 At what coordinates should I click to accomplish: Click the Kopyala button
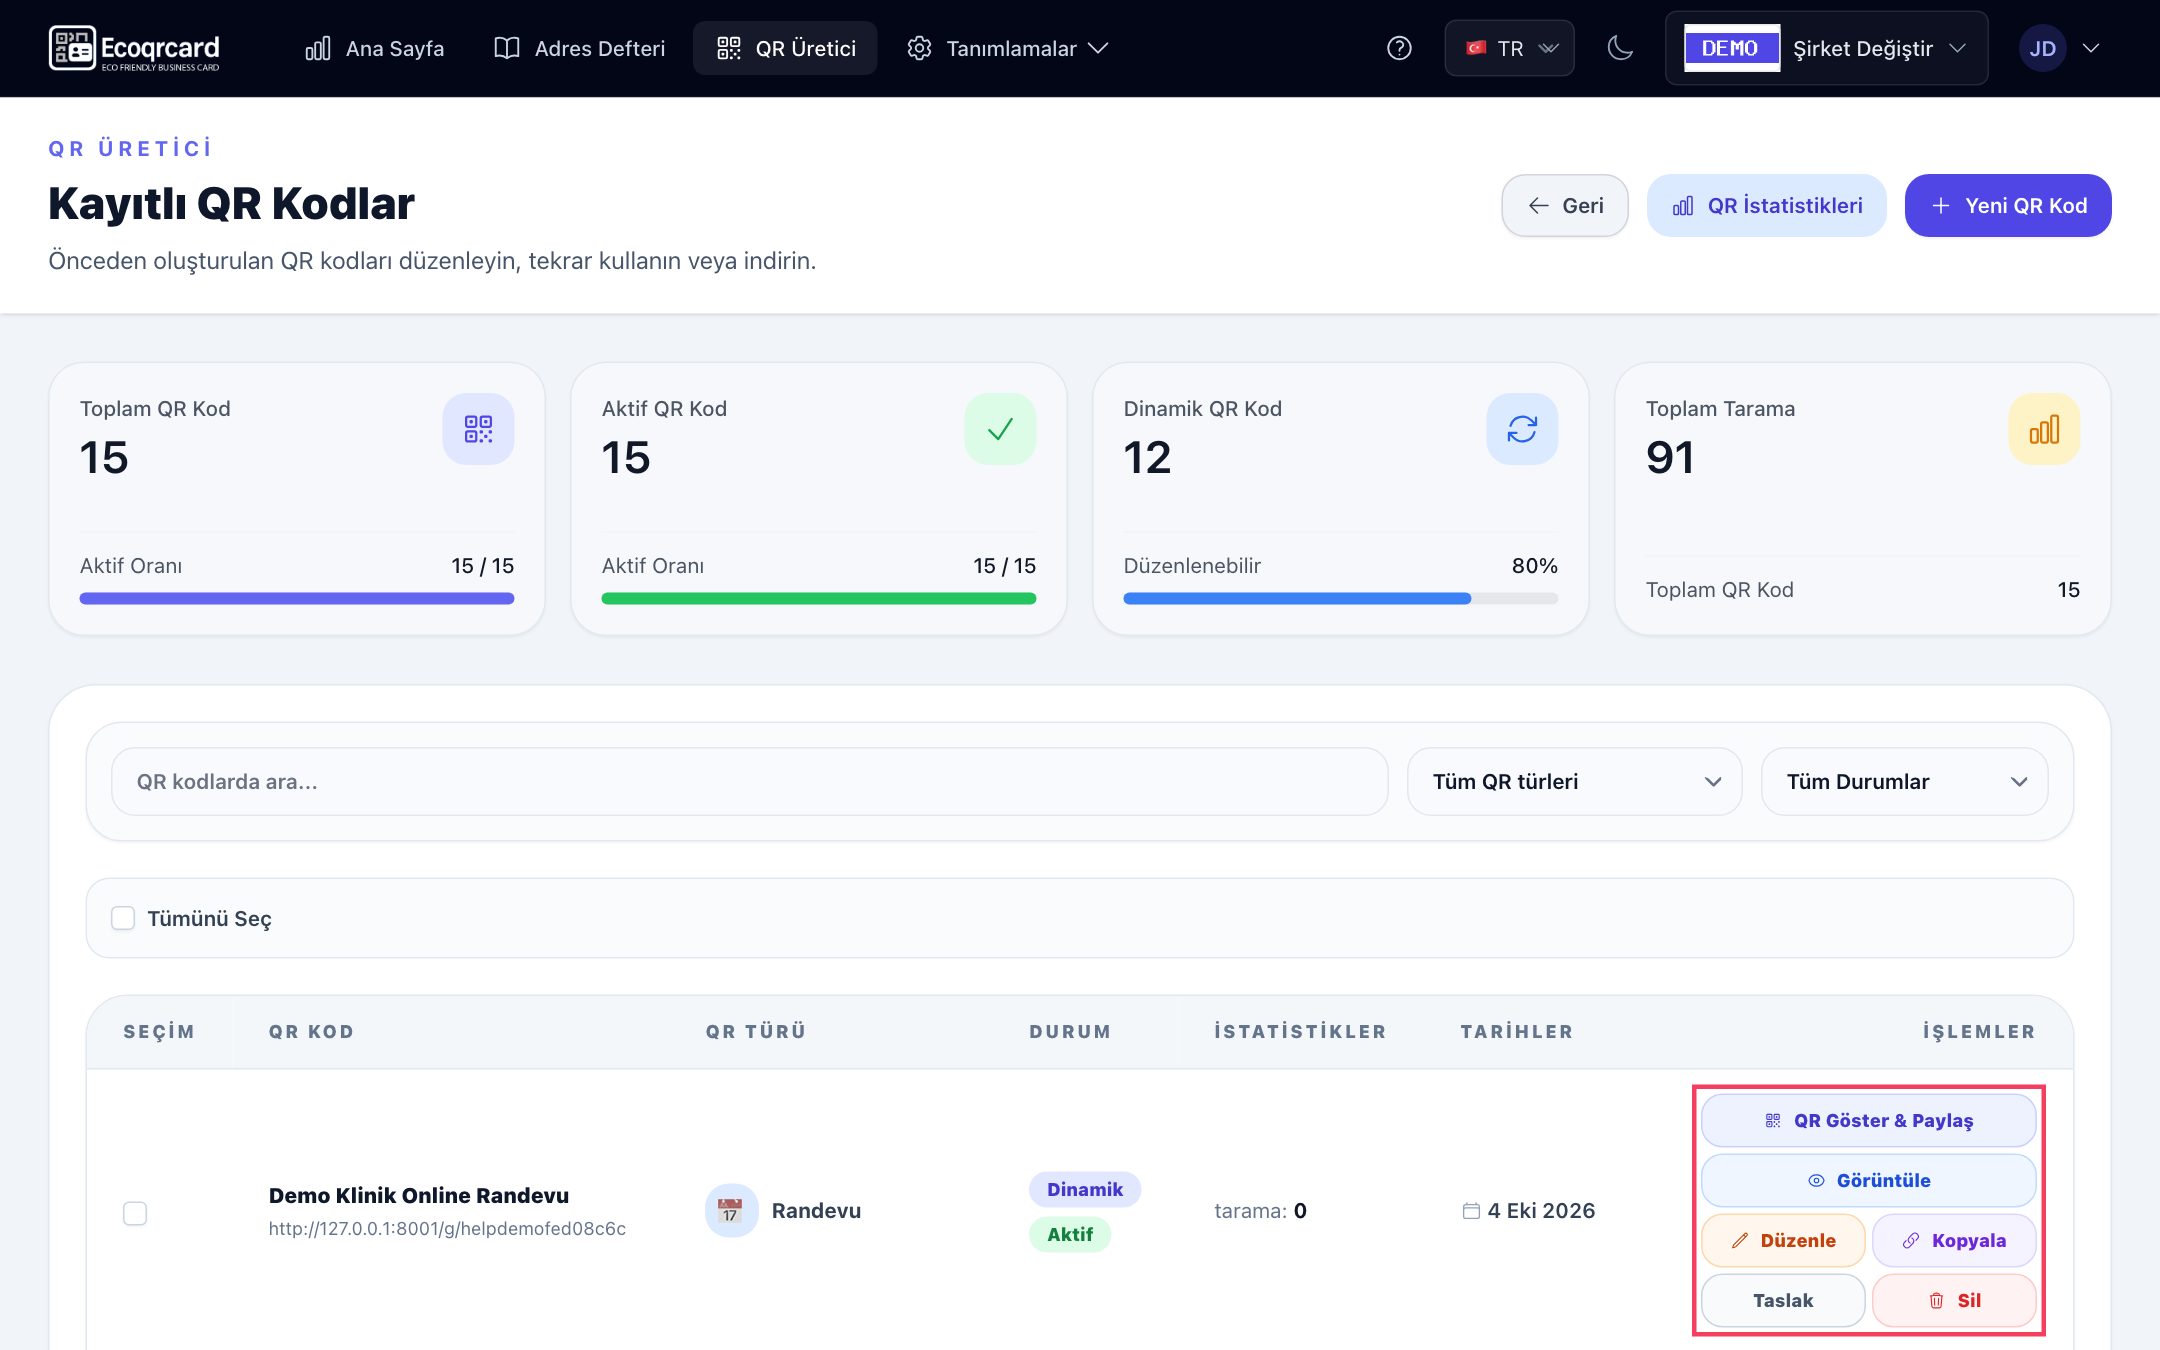tap(1954, 1241)
